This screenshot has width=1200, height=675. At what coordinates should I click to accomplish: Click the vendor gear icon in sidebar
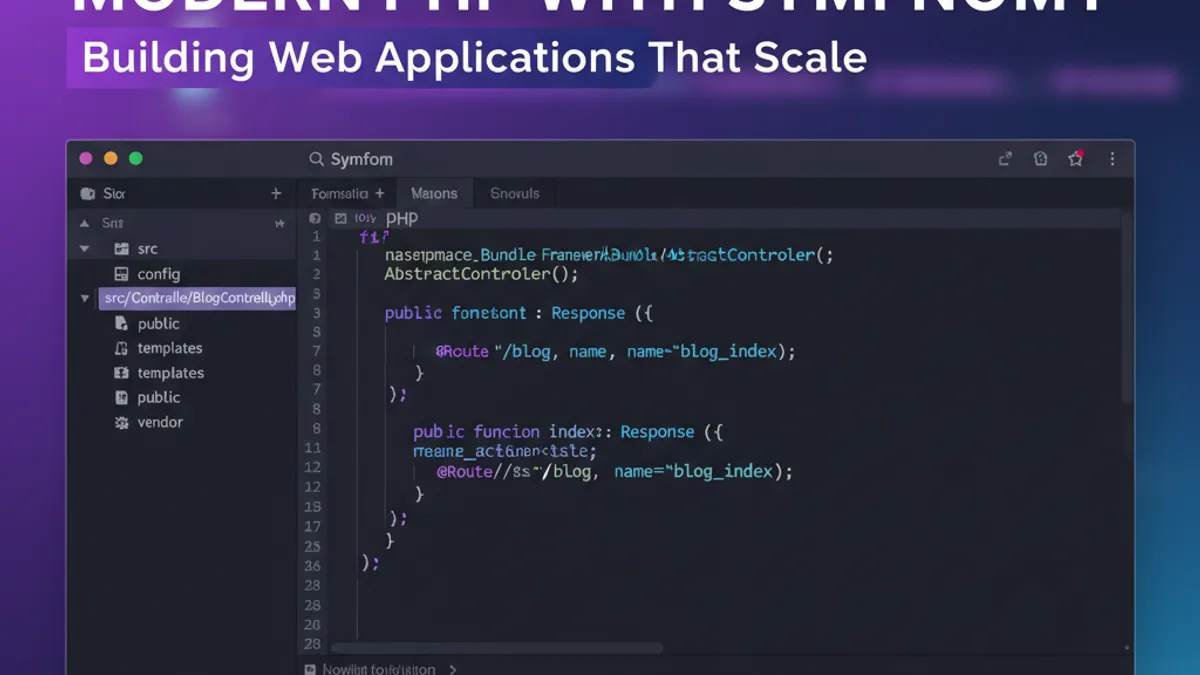click(x=120, y=422)
